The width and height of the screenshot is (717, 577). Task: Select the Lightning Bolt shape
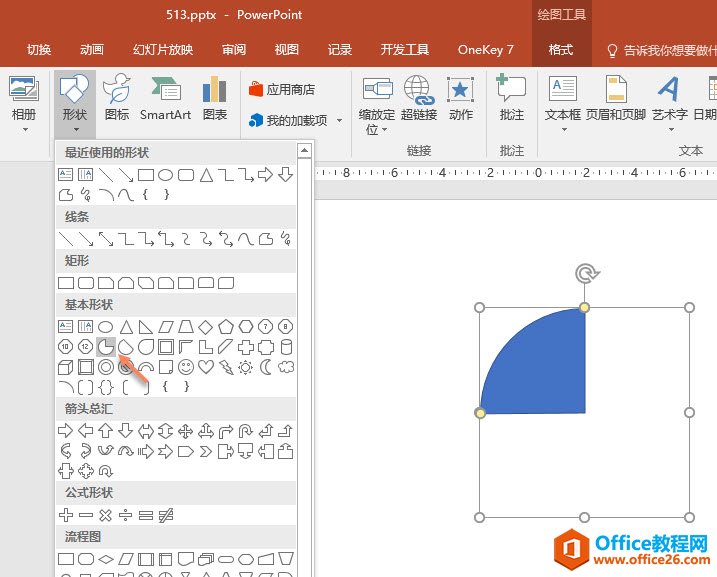pos(226,367)
